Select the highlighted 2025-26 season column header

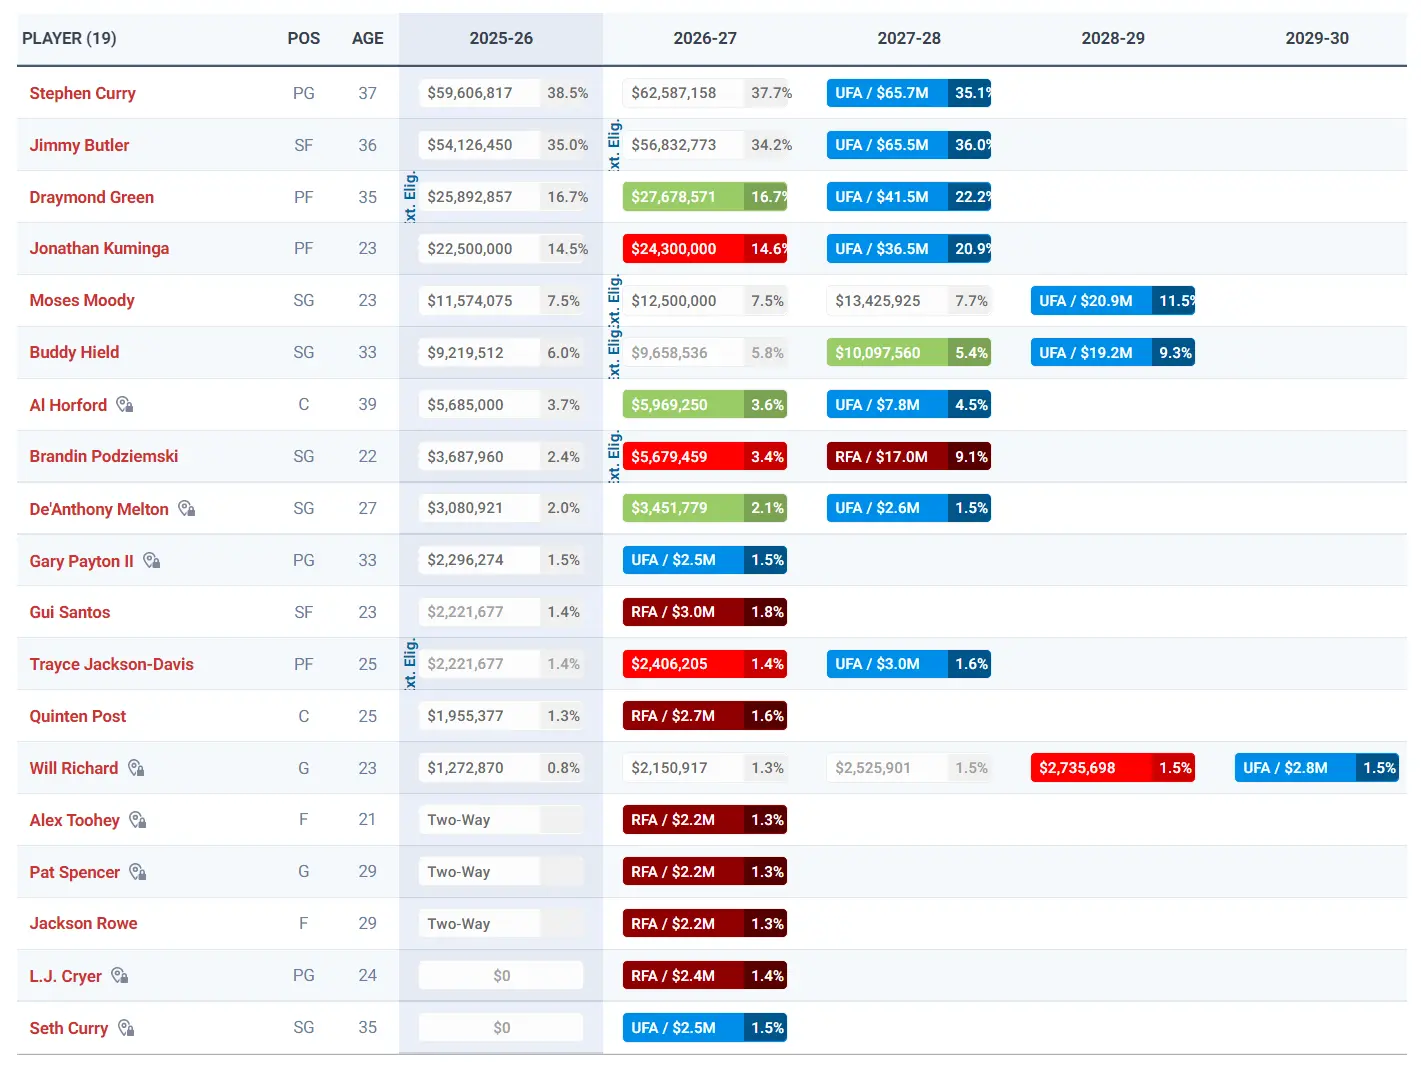[500, 38]
